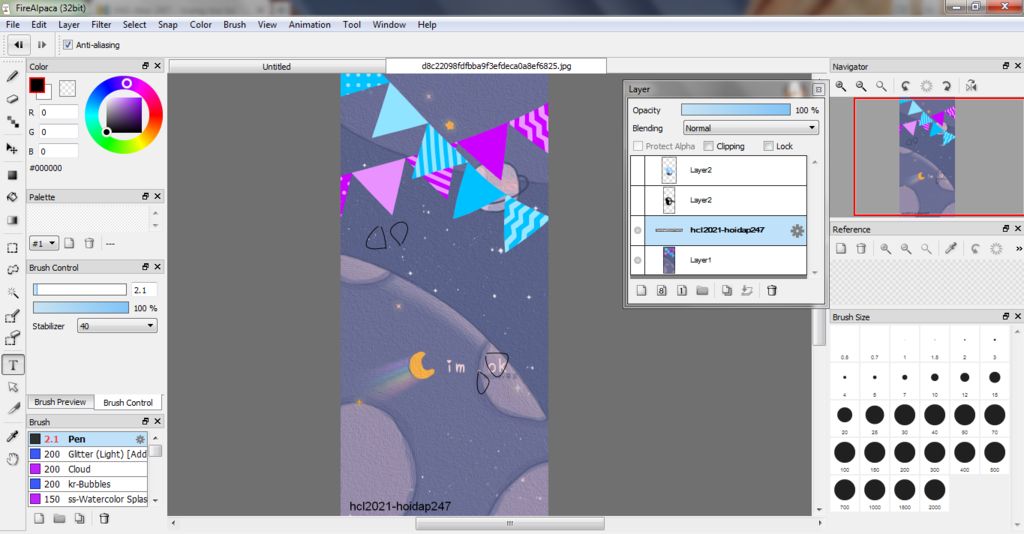Expand Reference panel overflow chevron
The image size is (1024, 534).
point(1018,249)
